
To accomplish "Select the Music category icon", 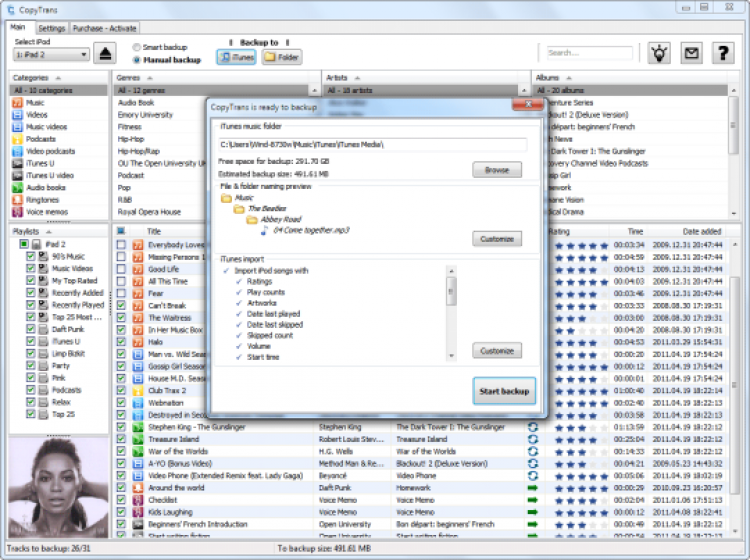I will [17, 103].
